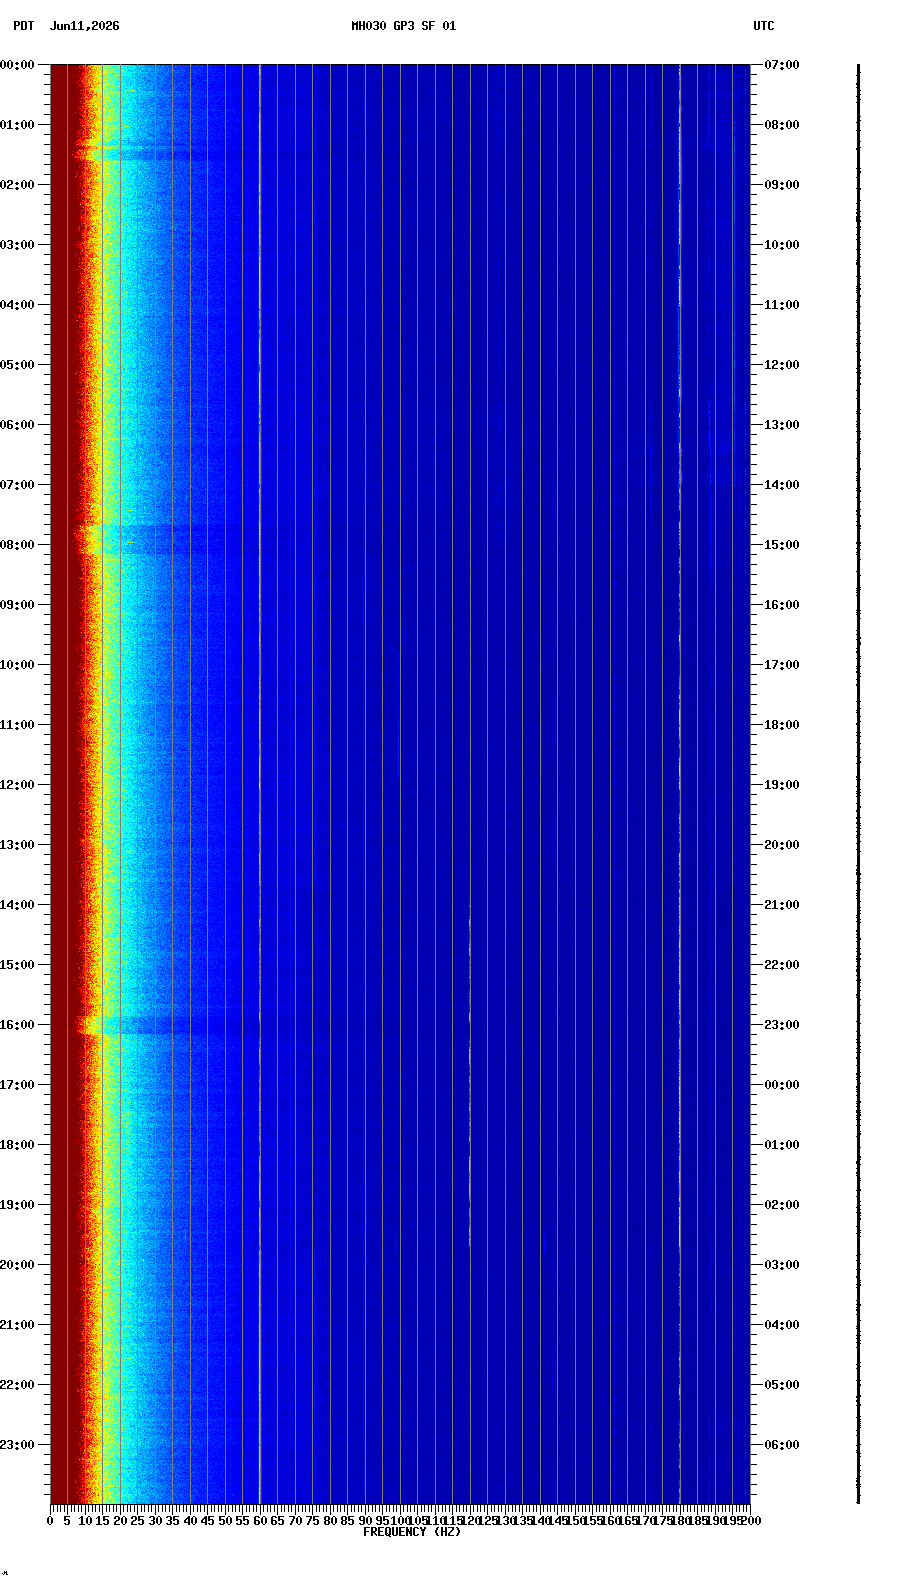Screen dimensions: 902x1584
Task: Click the 06:00 label on the UTC axis
Action: point(782,1445)
